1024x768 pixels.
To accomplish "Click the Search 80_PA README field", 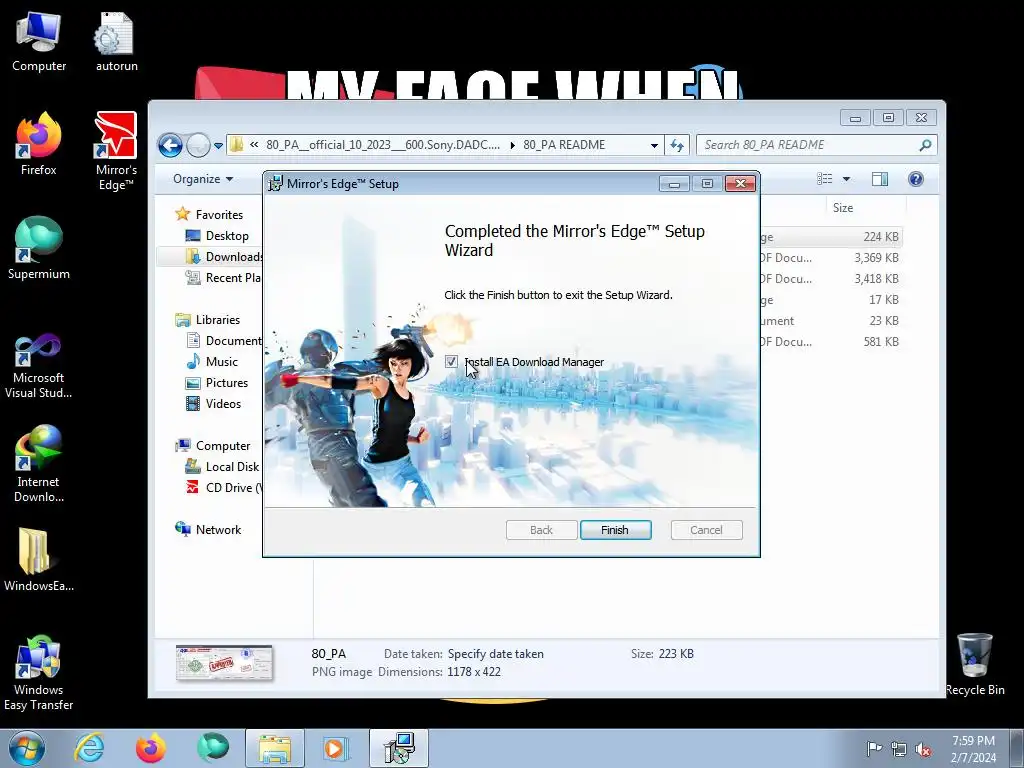I will coord(816,145).
